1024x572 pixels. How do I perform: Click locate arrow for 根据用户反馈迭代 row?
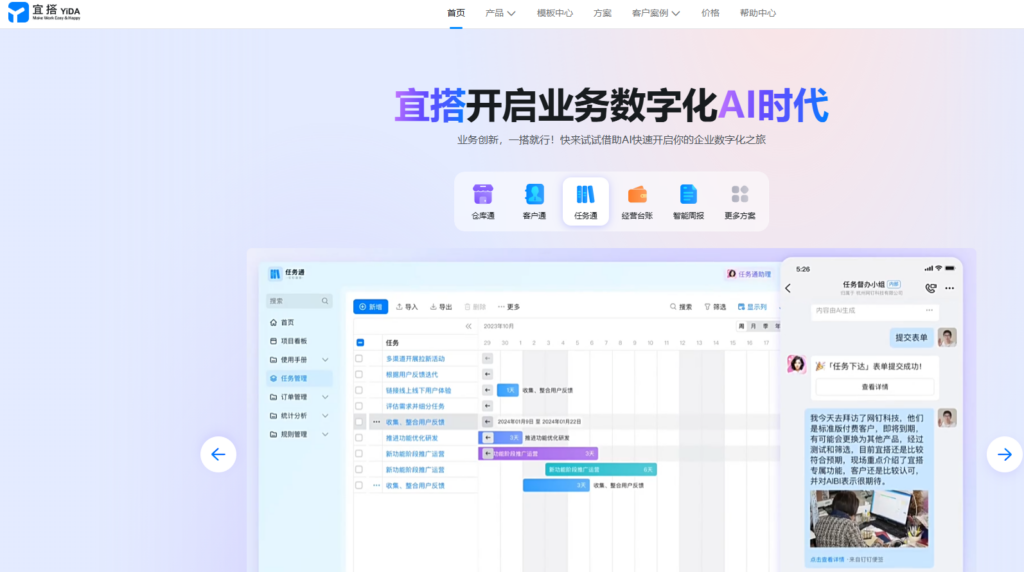(x=487, y=374)
